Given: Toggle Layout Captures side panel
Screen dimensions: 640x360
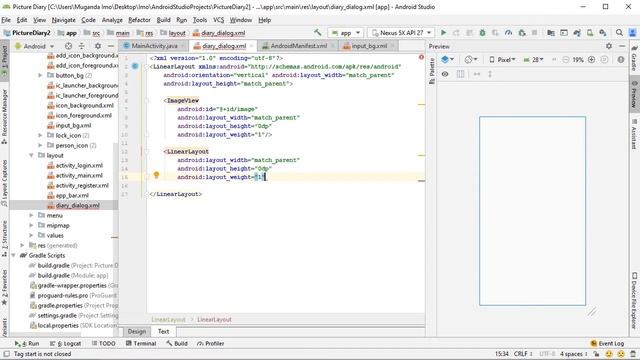Looking at the screenshot, I should click(4, 183).
